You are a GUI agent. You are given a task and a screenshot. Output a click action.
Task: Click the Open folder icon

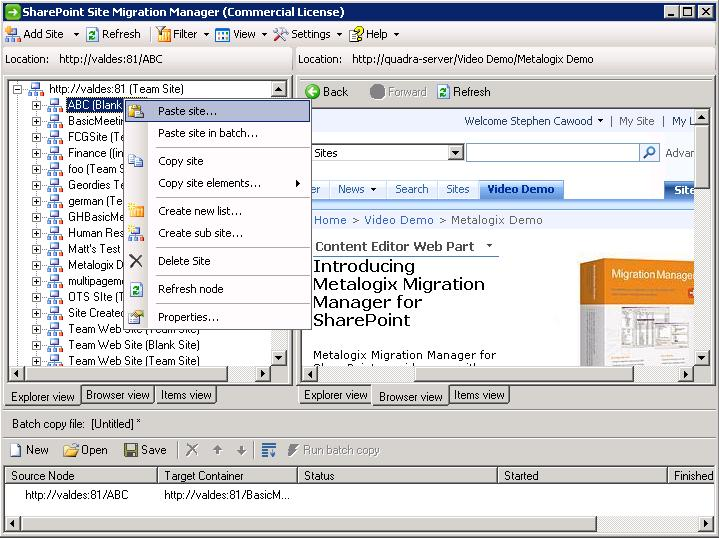pos(71,450)
